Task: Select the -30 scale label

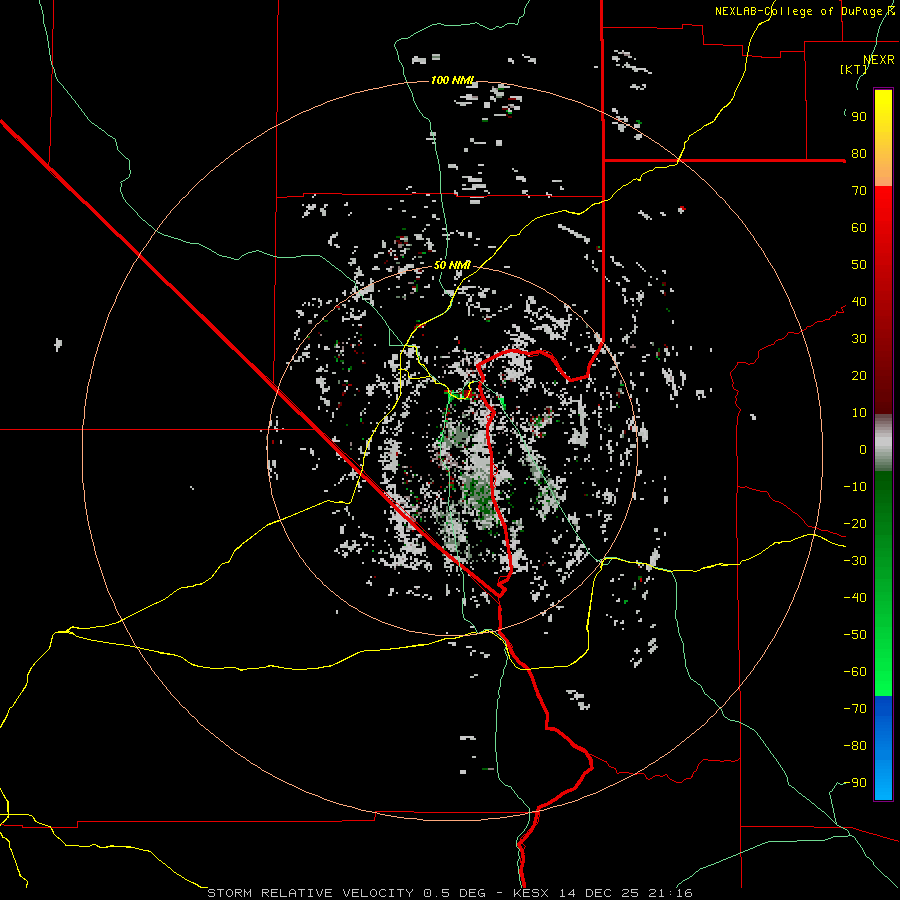Action: point(855,561)
